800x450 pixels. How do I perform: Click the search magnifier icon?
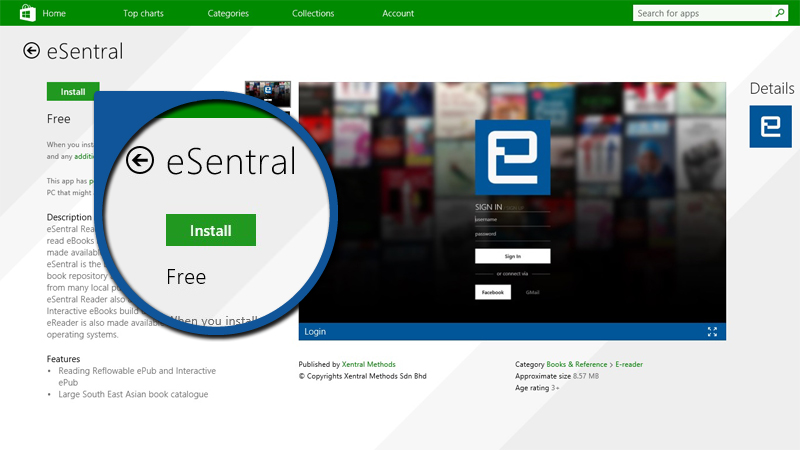(x=780, y=13)
